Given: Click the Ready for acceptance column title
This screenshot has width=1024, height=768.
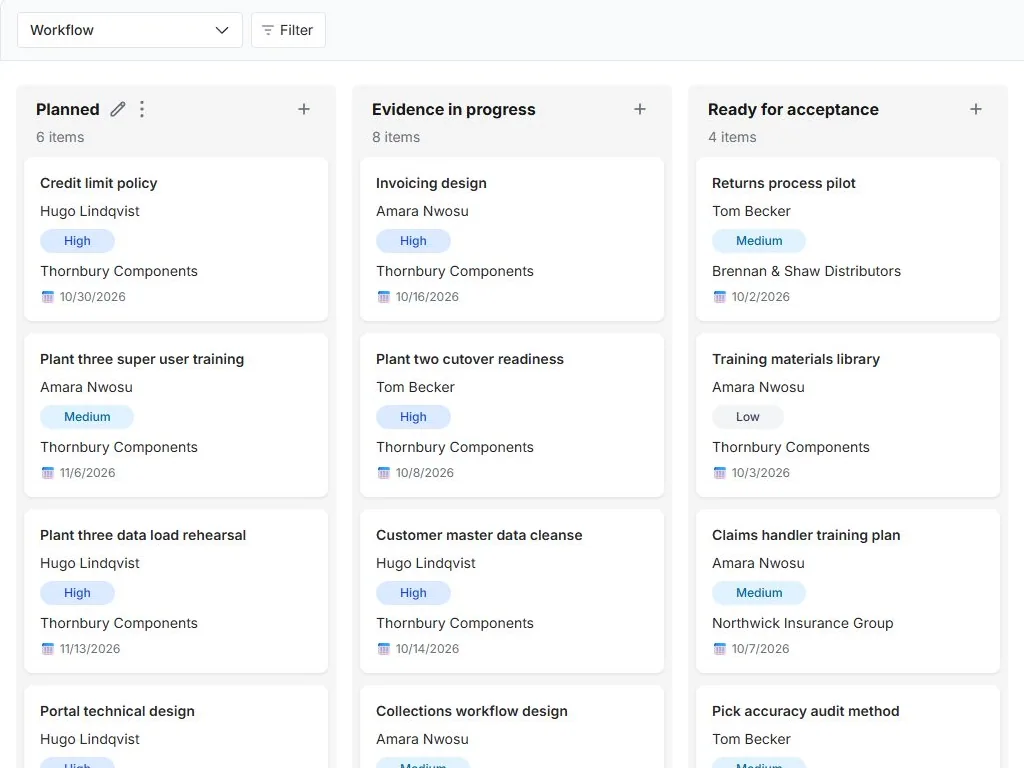Looking at the screenshot, I should (x=793, y=109).
